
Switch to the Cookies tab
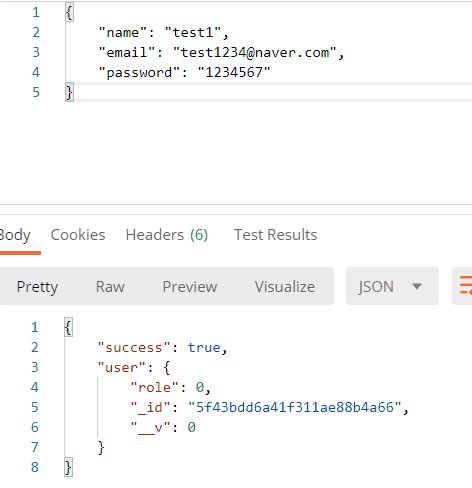(78, 235)
